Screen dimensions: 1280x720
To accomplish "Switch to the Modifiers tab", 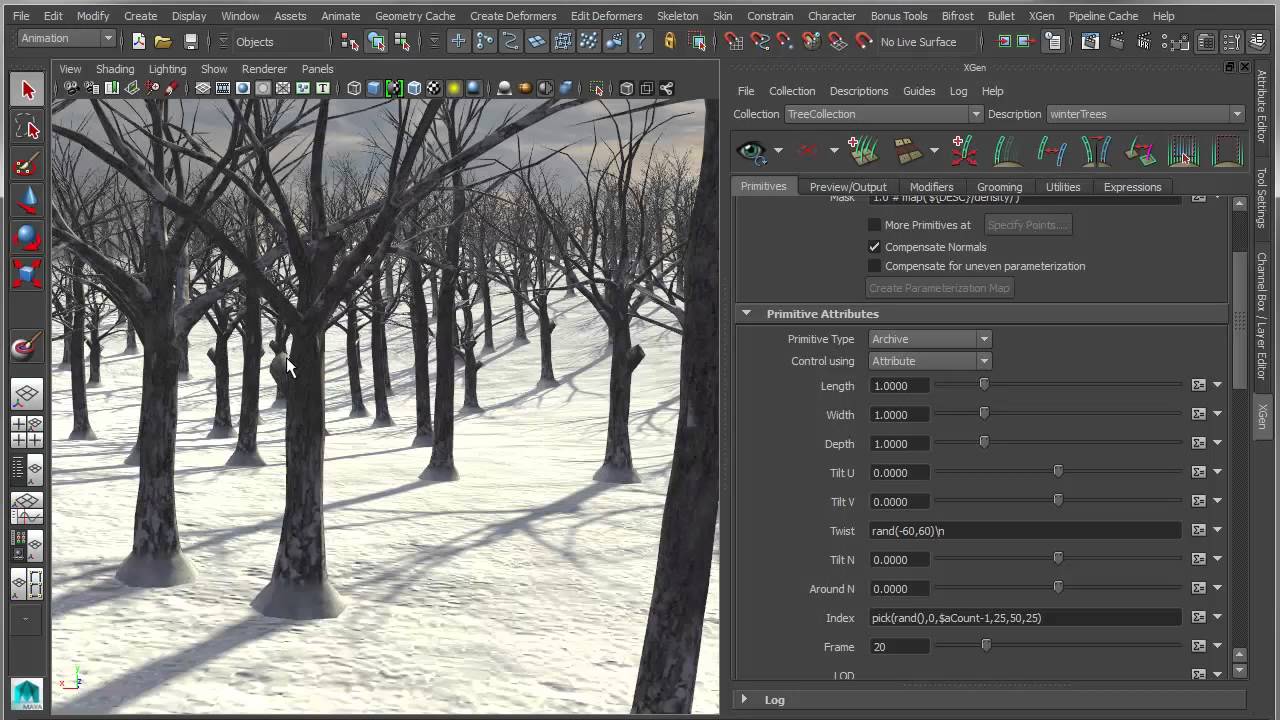I will tap(931, 187).
